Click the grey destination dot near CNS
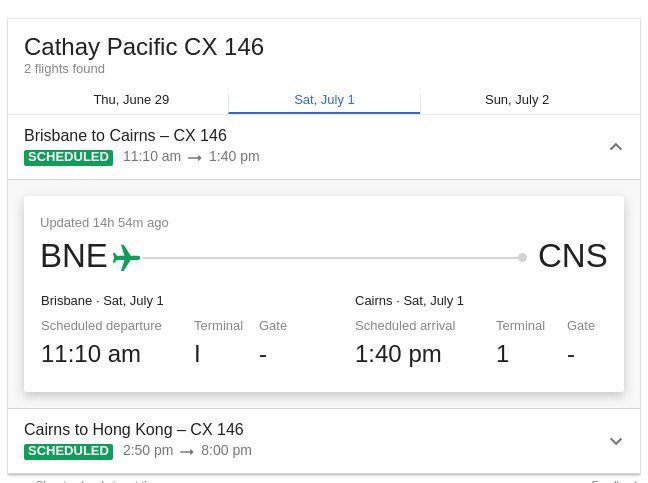This screenshot has width=648, height=483. click(522, 257)
